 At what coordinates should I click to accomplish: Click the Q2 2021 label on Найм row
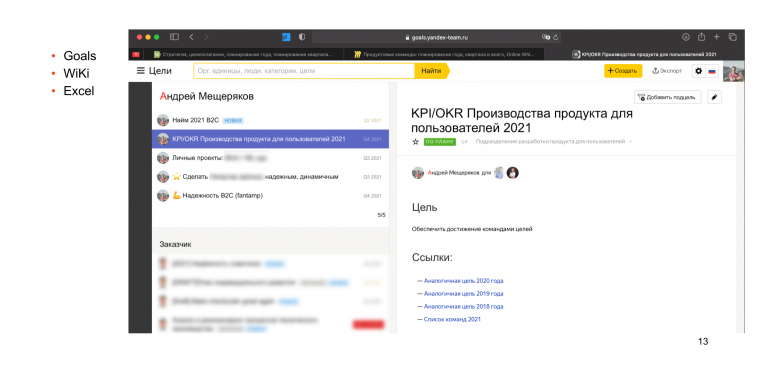pyautogui.click(x=372, y=121)
